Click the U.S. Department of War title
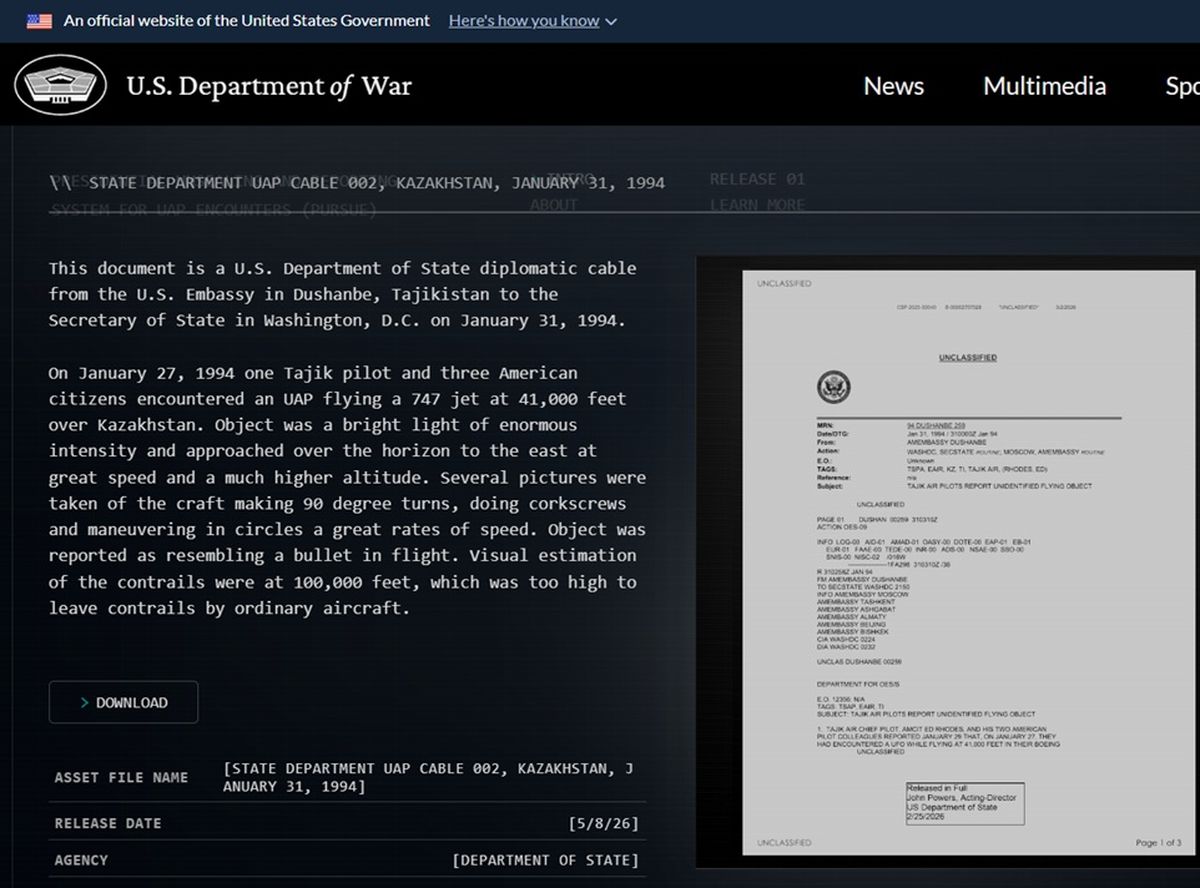The image size is (1200, 888). pos(269,86)
